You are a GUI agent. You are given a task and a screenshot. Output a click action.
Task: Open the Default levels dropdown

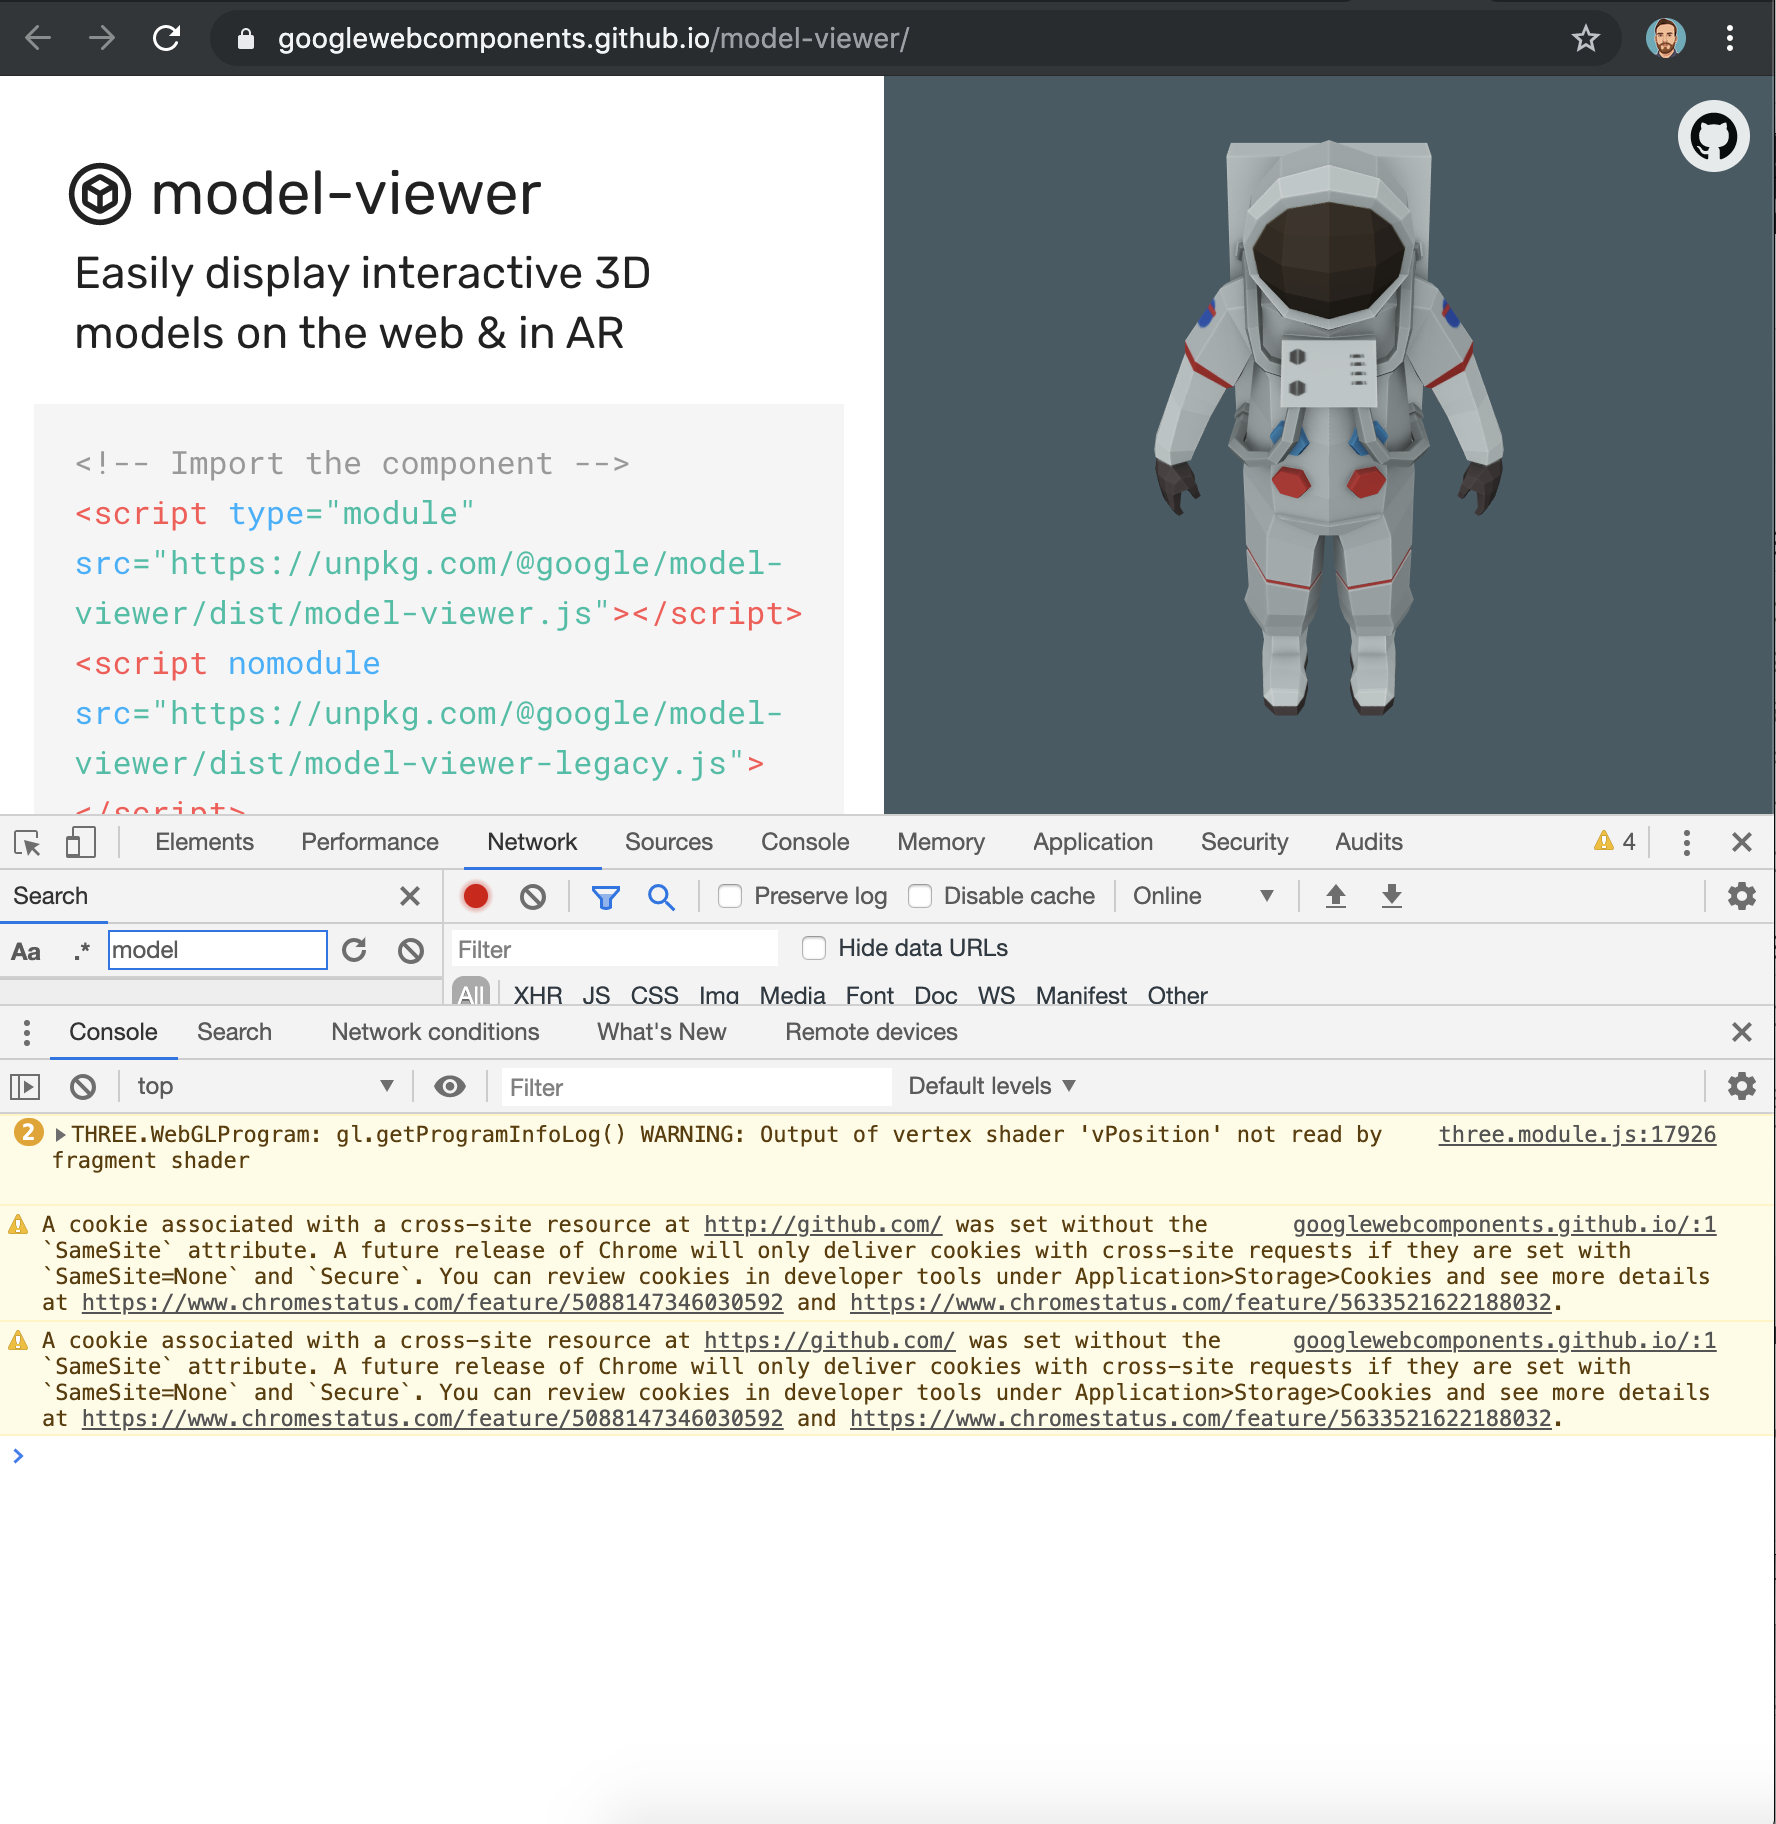pyautogui.click(x=991, y=1086)
